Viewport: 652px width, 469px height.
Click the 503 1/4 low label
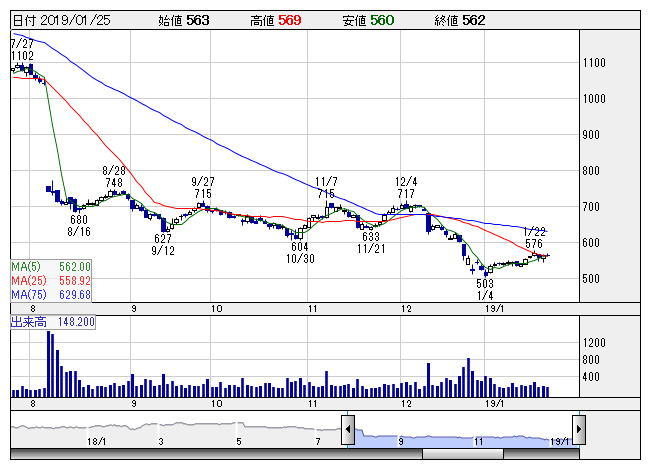[x=485, y=289]
